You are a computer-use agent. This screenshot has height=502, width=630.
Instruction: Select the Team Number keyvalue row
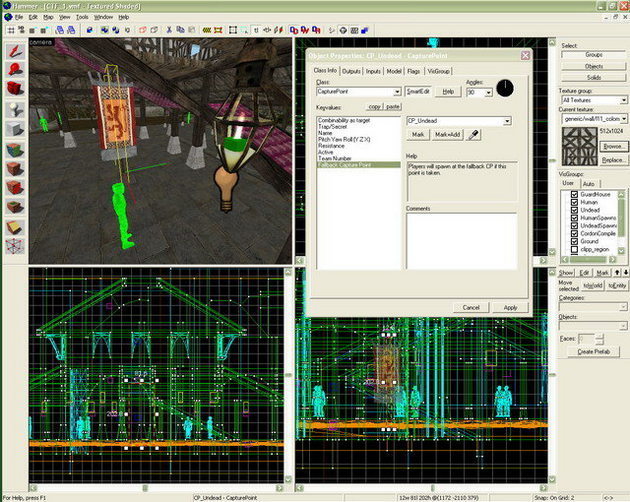point(334,156)
